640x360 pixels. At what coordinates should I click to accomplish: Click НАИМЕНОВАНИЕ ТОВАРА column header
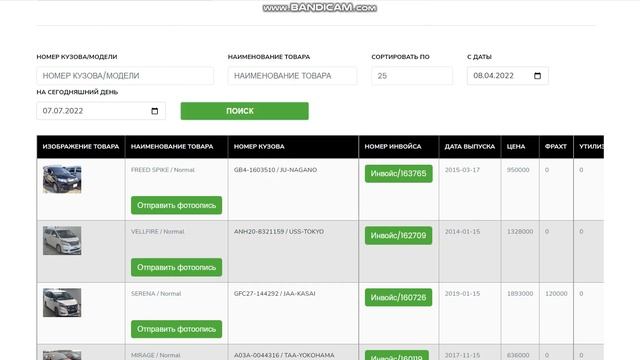(176, 147)
